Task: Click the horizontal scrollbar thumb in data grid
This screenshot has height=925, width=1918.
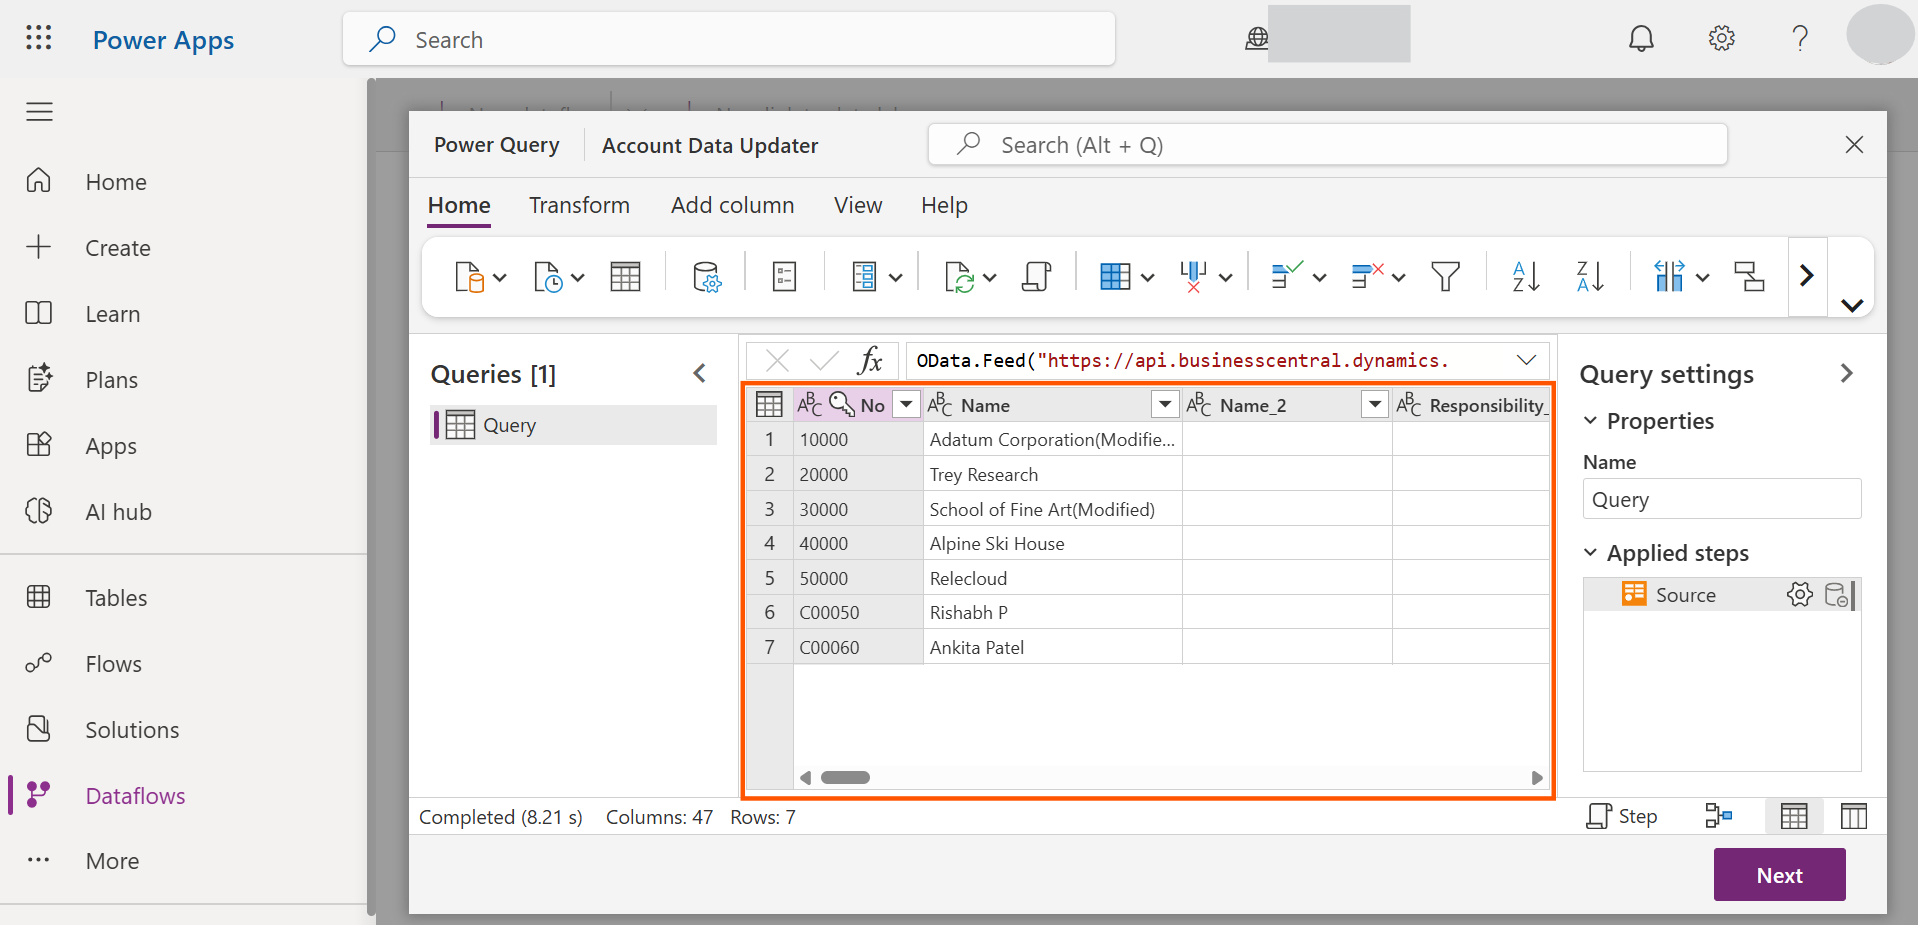Action: (845, 777)
